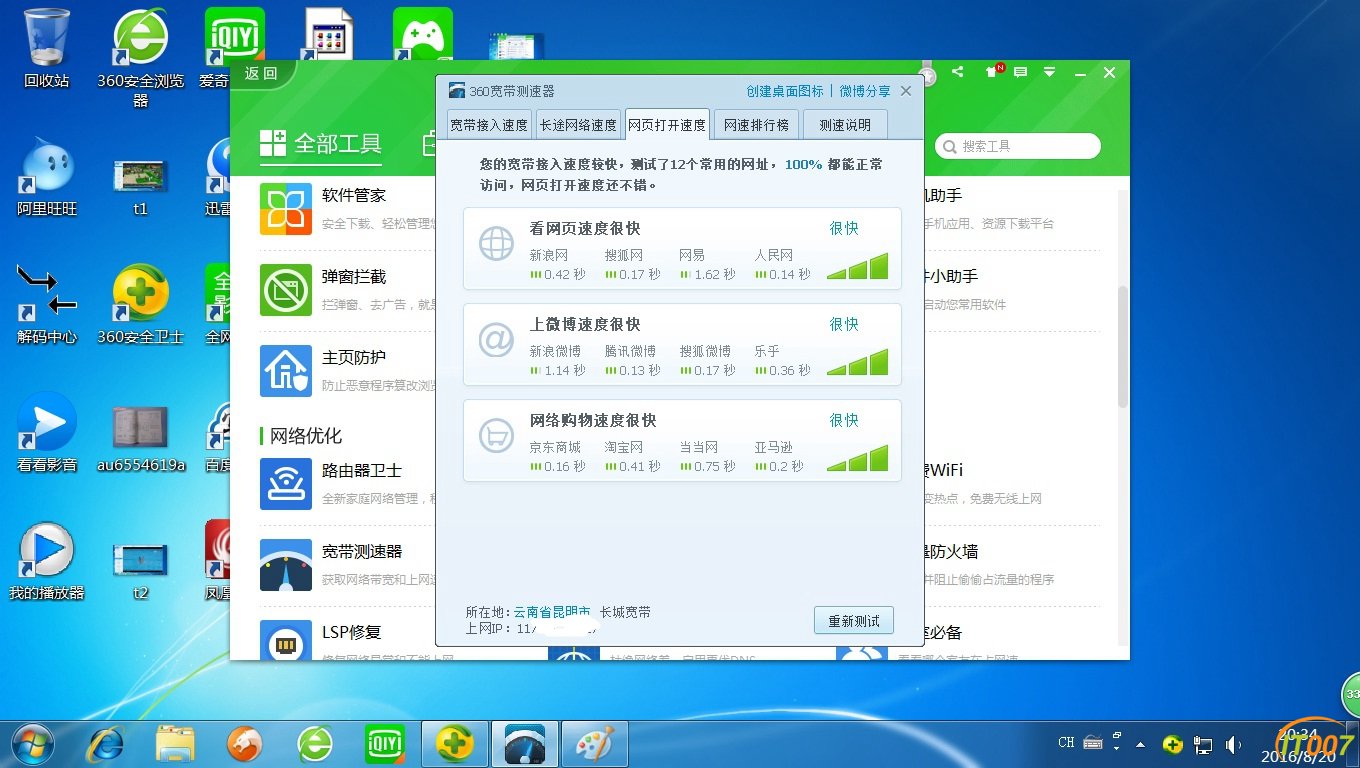Open the 弹窗拦截 tool icon
Screen dimensions: 1360x768
tap(286, 290)
